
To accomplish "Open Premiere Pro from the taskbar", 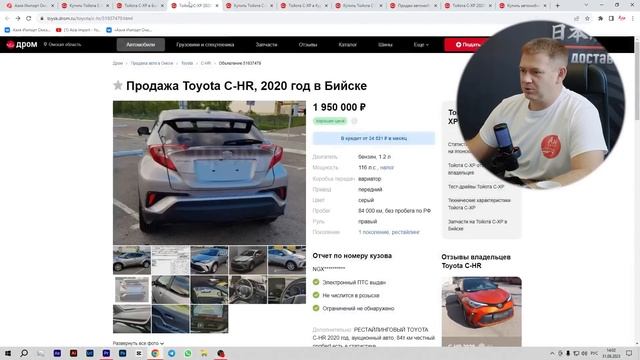I will 106,353.
